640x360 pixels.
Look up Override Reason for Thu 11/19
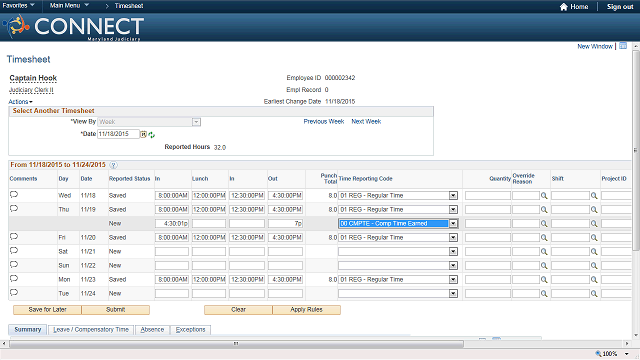(544, 210)
